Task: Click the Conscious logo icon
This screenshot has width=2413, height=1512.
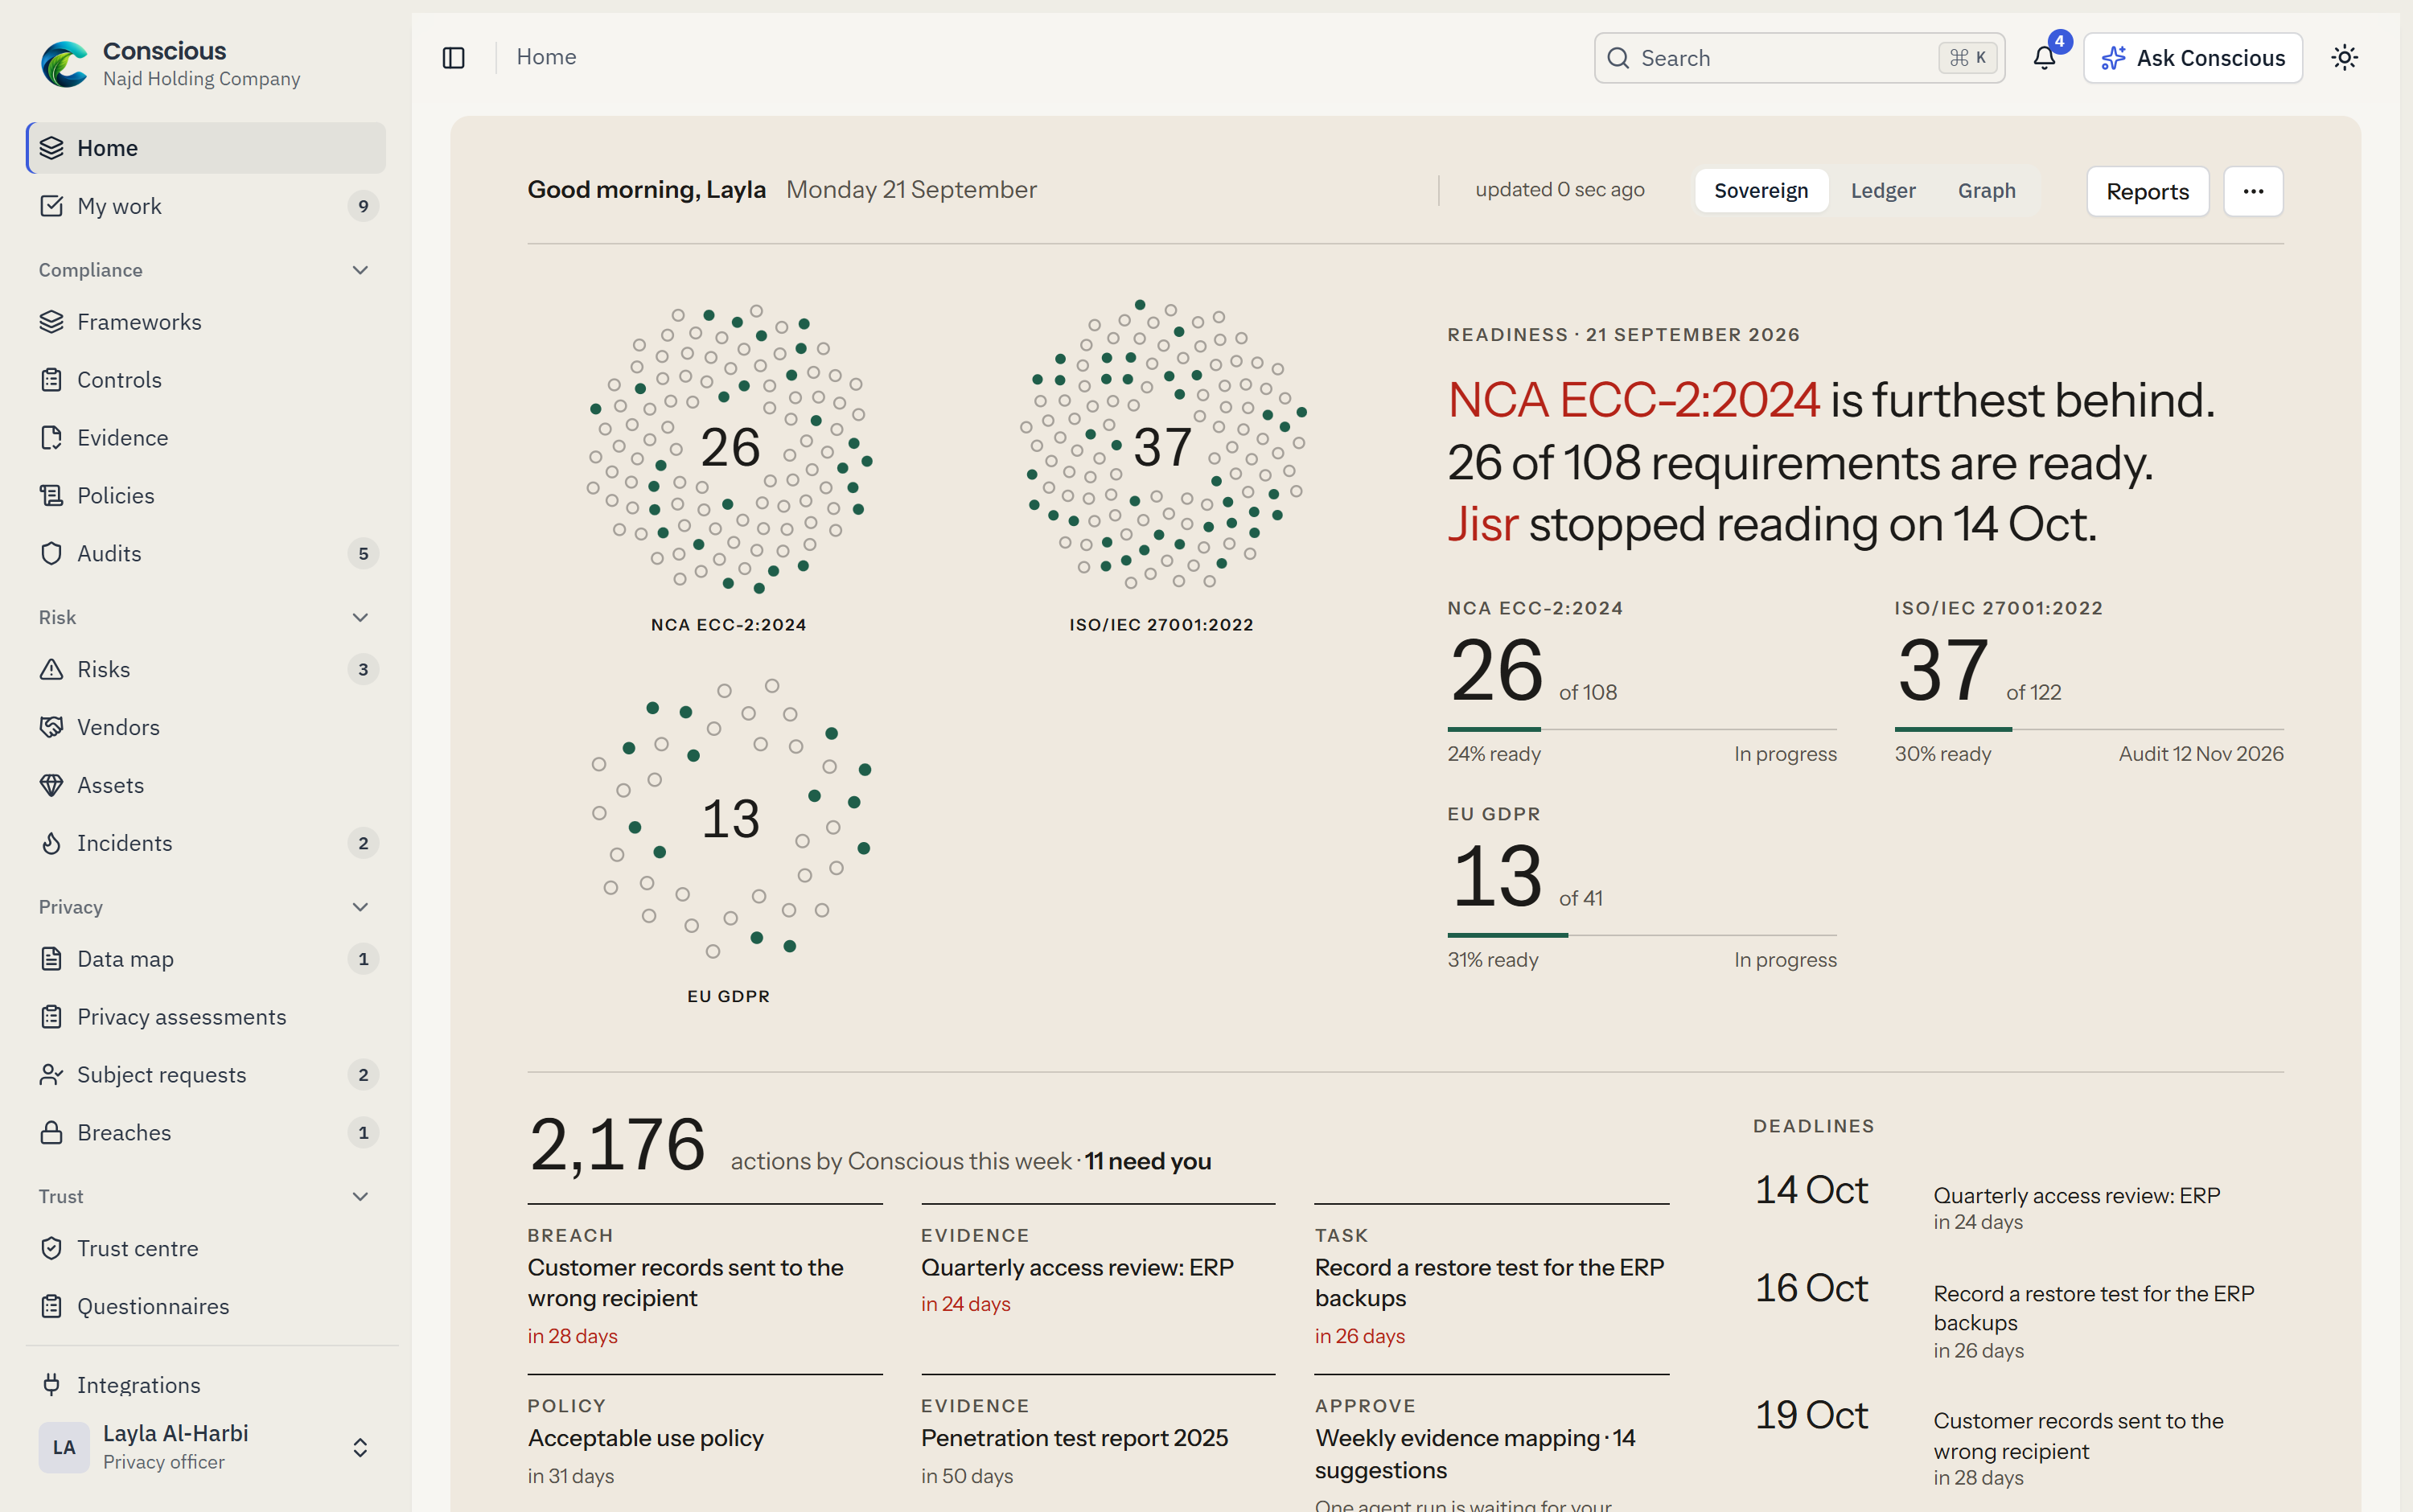Action: (64, 64)
